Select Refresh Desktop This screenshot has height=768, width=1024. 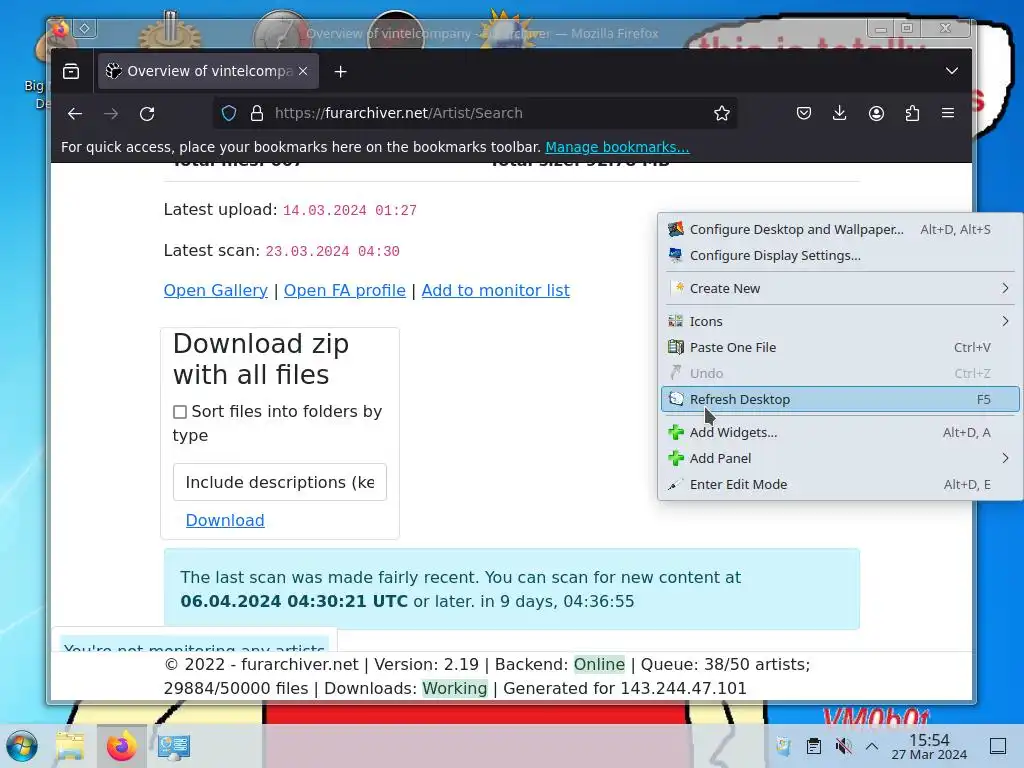click(840, 399)
